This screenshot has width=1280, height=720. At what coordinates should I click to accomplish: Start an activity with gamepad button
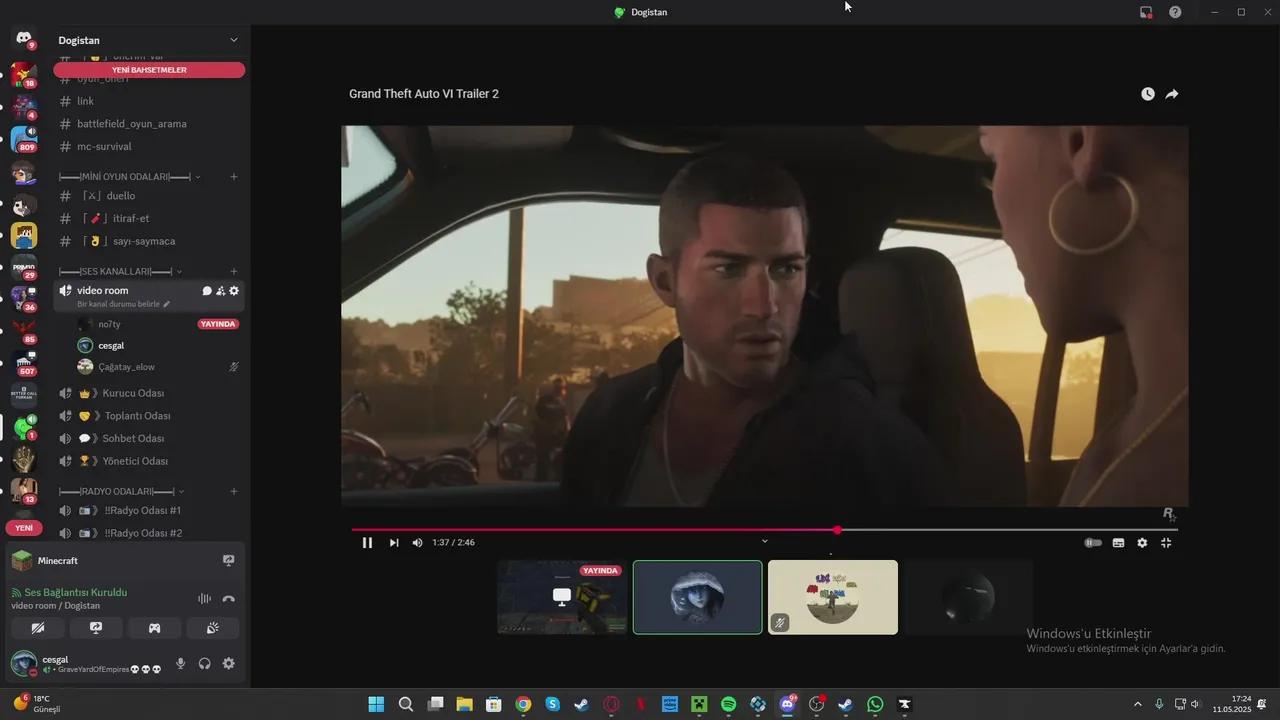[154, 628]
